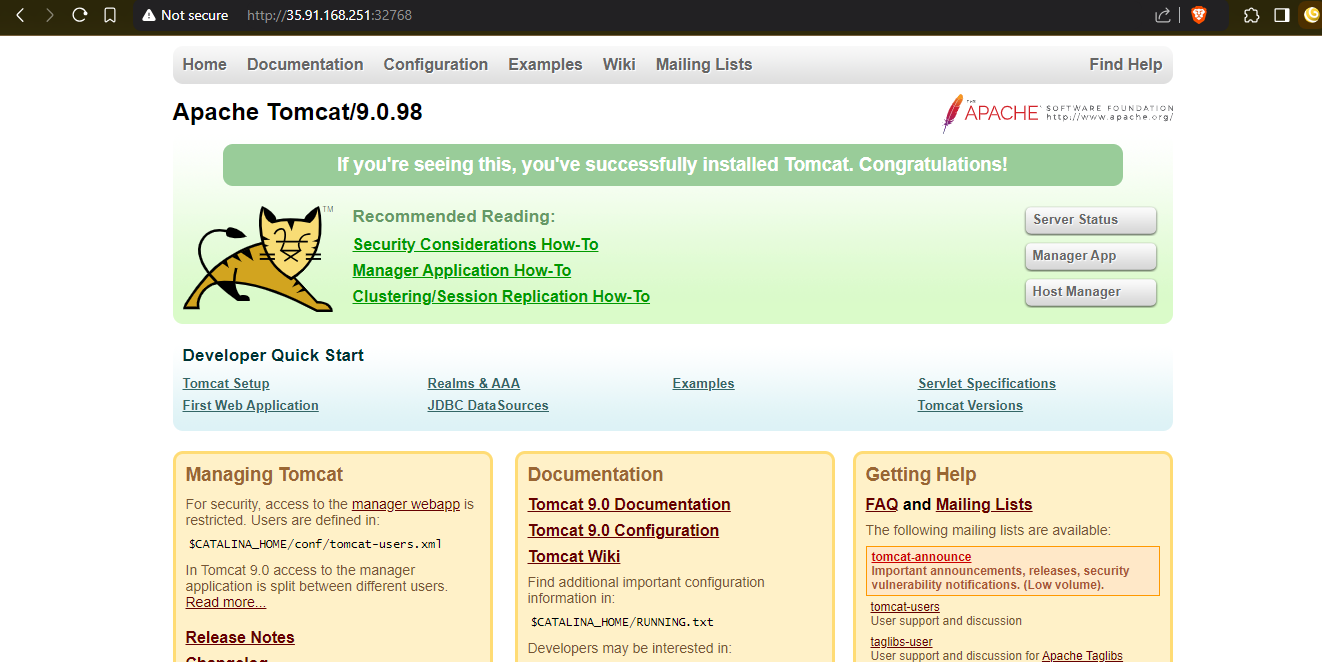Click the browser back arrow
Viewport: 1322px width, 662px height.
pos(20,15)
